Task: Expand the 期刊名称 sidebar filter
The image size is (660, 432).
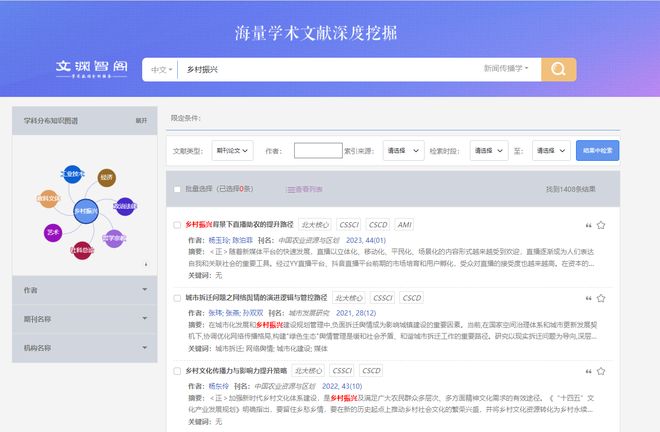Action: [x=85, y=319]
